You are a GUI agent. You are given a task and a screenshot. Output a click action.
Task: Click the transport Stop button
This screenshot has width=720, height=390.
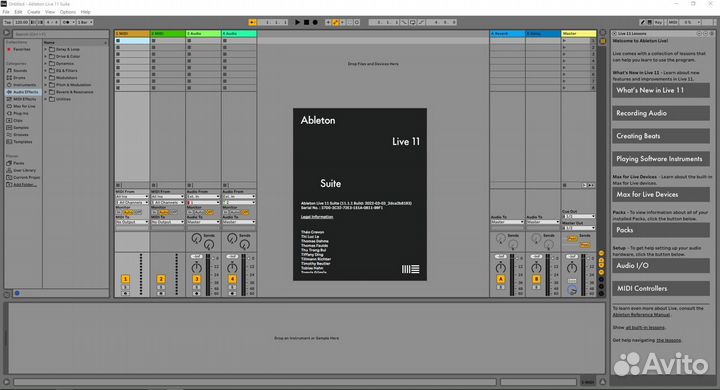pyautogui.click(x=306, y=22)
